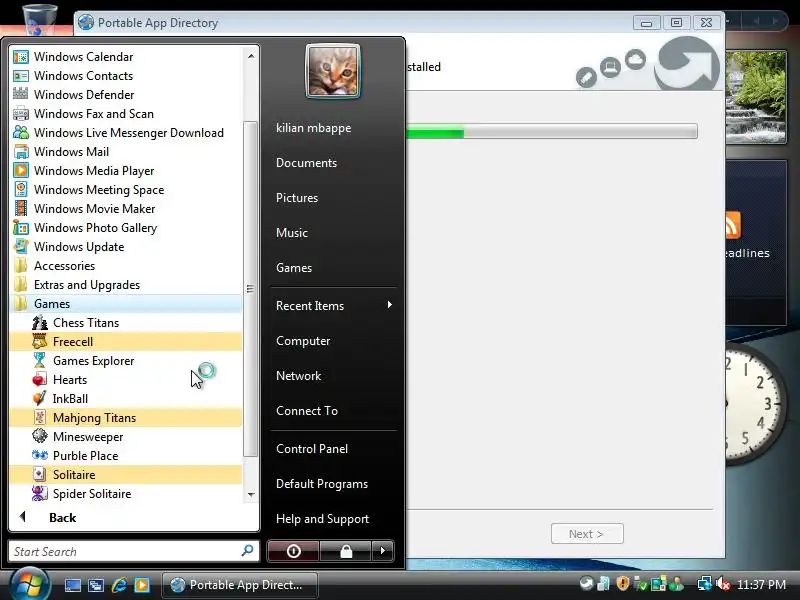Viewport: 800px width, 600px height.
Task: Expand the Accessories folder
Action: click(126, 265)
